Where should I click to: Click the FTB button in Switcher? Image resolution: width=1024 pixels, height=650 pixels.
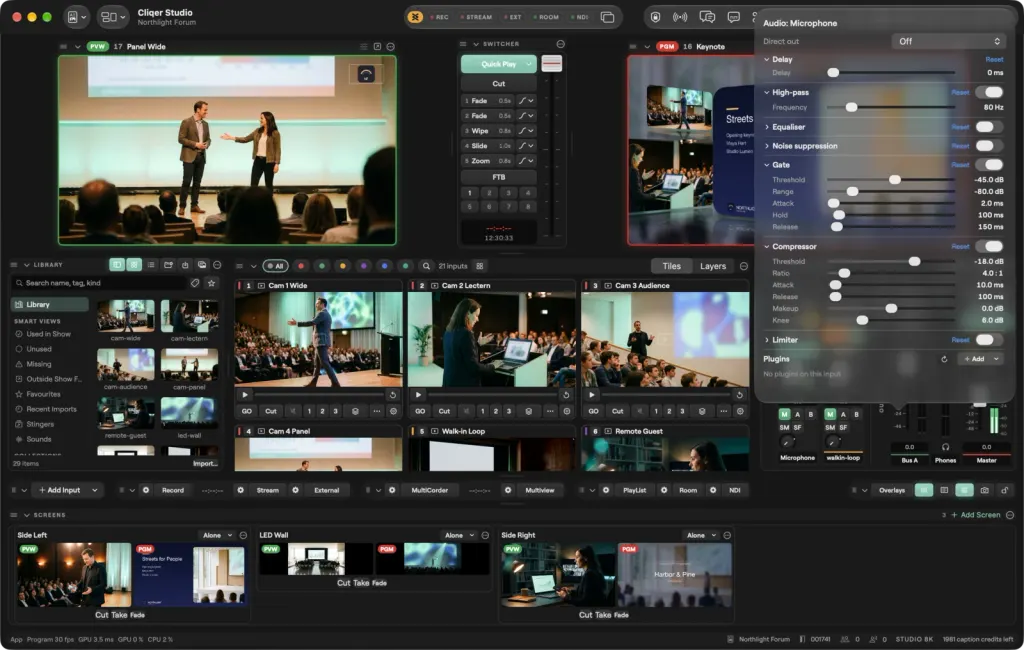tap(498, 177)
